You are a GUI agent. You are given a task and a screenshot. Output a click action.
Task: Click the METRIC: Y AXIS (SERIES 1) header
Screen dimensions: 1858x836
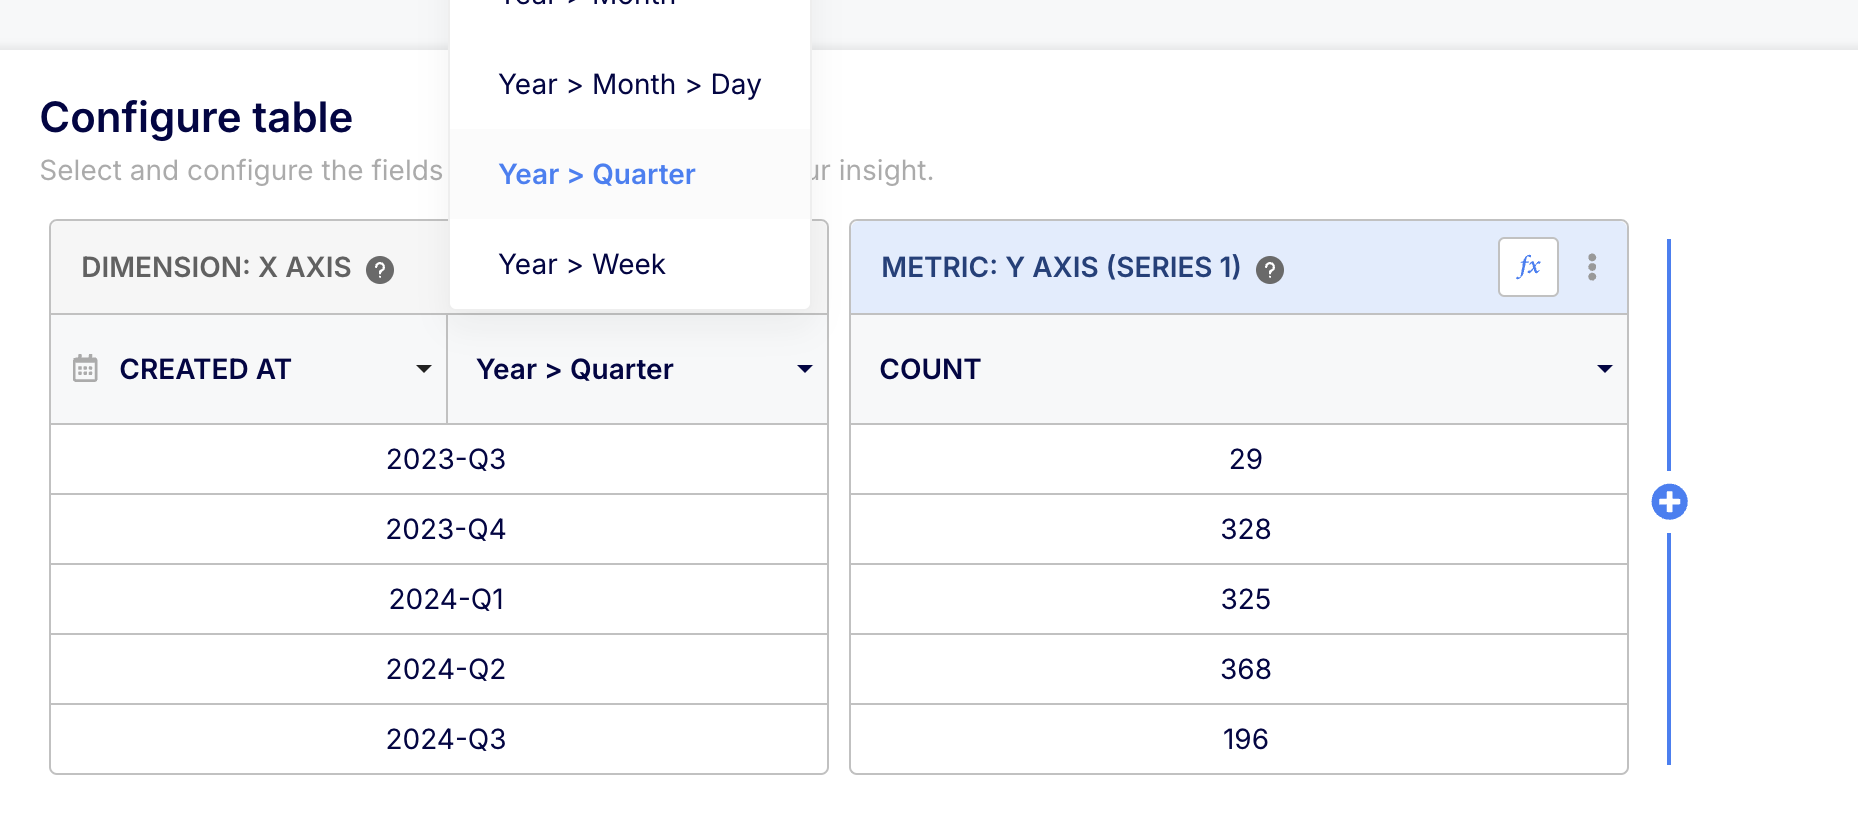(1060, 268)
